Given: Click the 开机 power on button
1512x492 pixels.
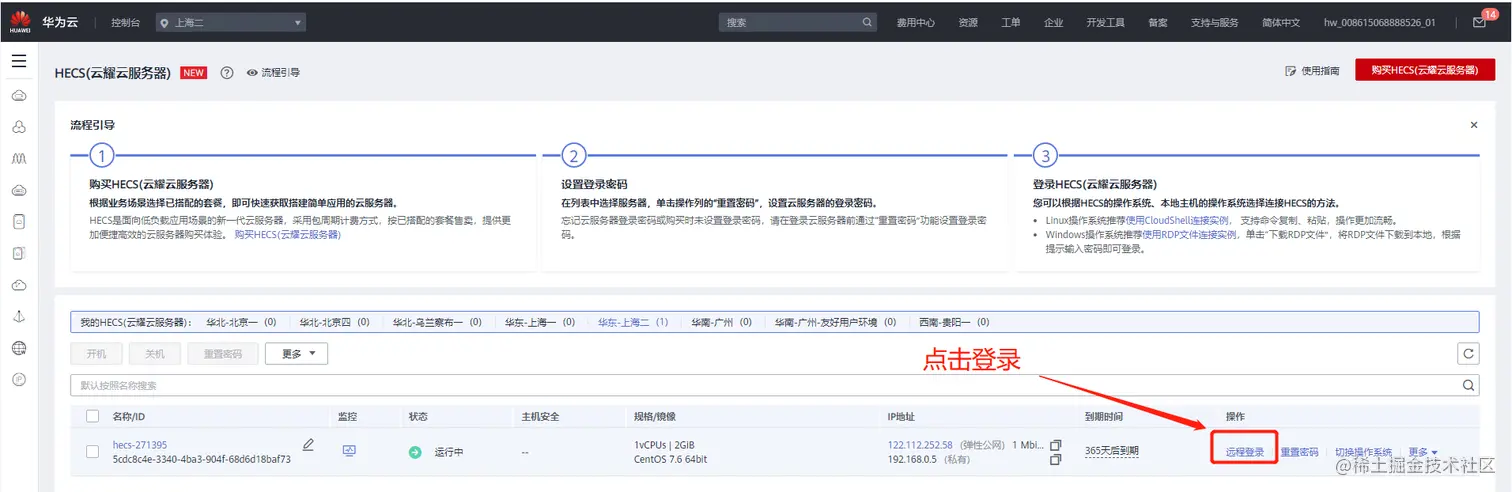Looking at the screenshot, I should 96,354.
